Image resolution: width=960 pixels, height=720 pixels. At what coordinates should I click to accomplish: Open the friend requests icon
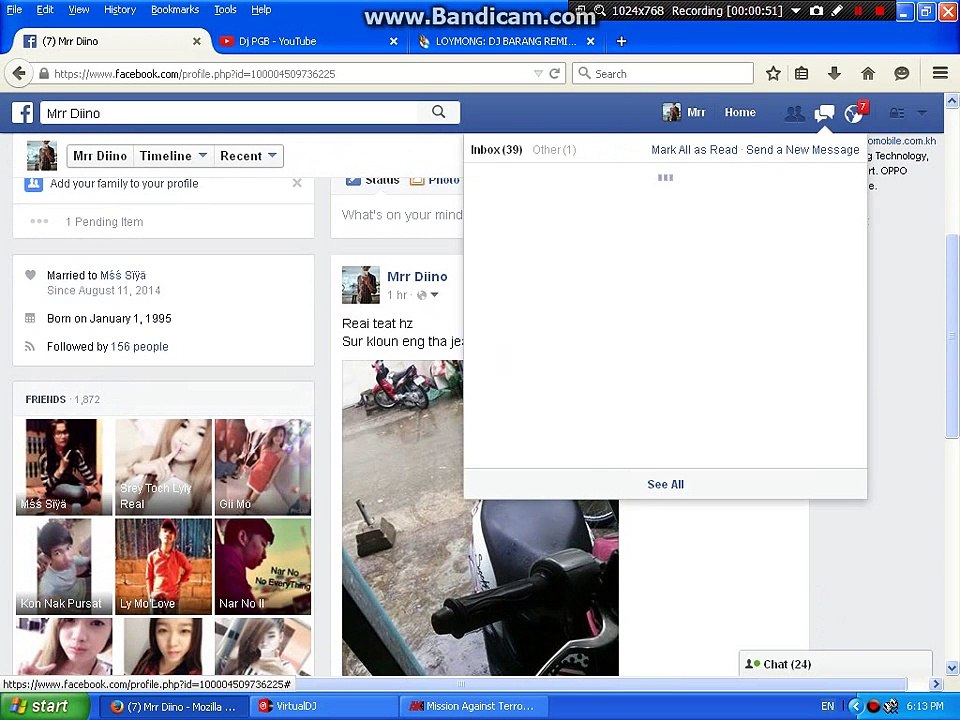795,113
